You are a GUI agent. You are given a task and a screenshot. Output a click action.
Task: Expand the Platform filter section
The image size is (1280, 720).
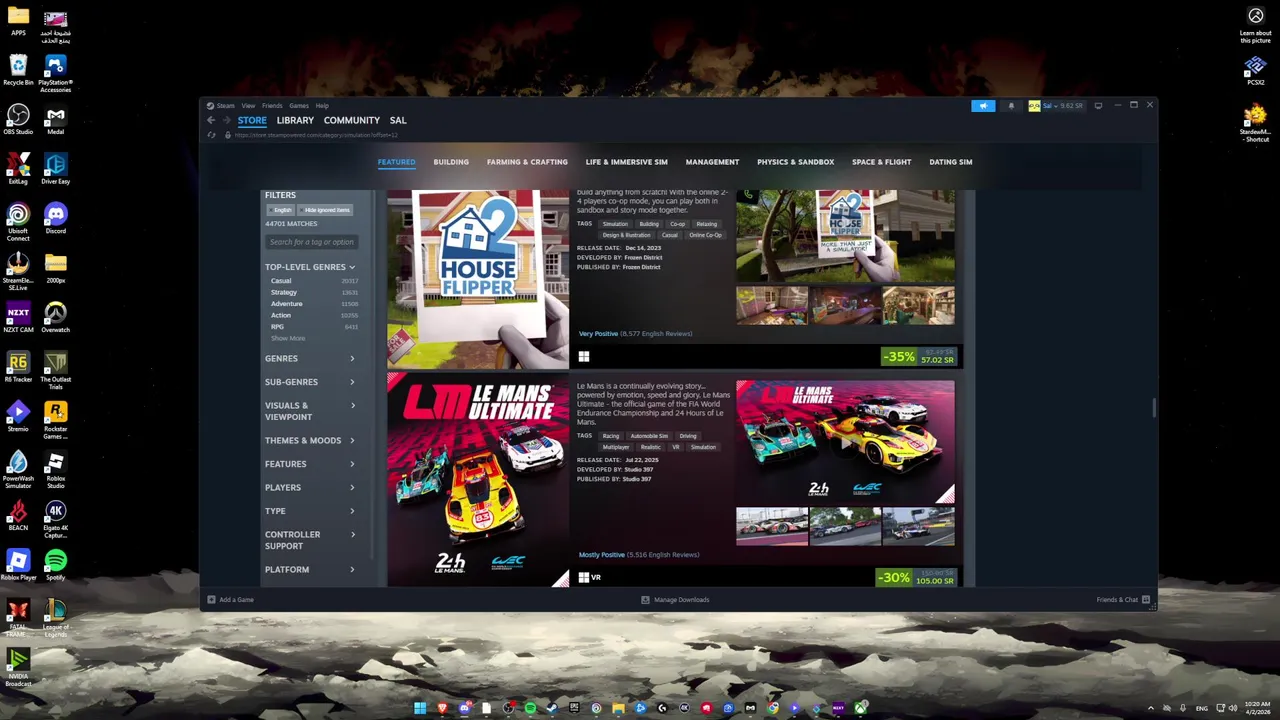click(310, 569)
